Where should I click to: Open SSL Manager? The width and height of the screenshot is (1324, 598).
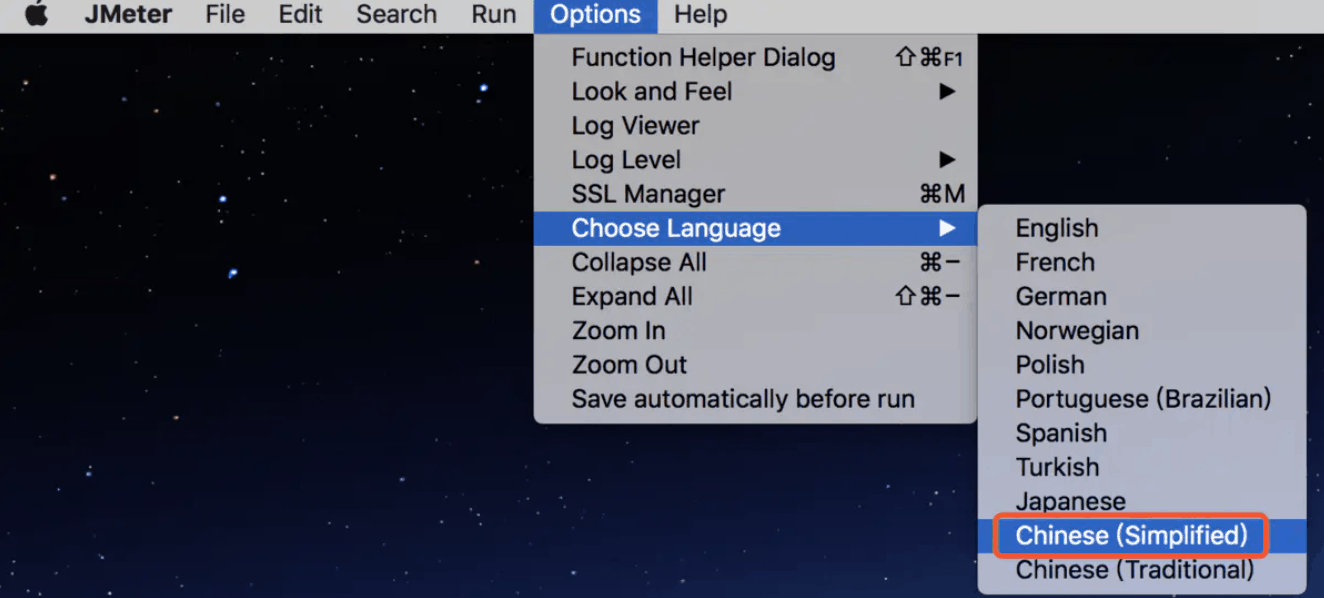click(x=755, y=194)
